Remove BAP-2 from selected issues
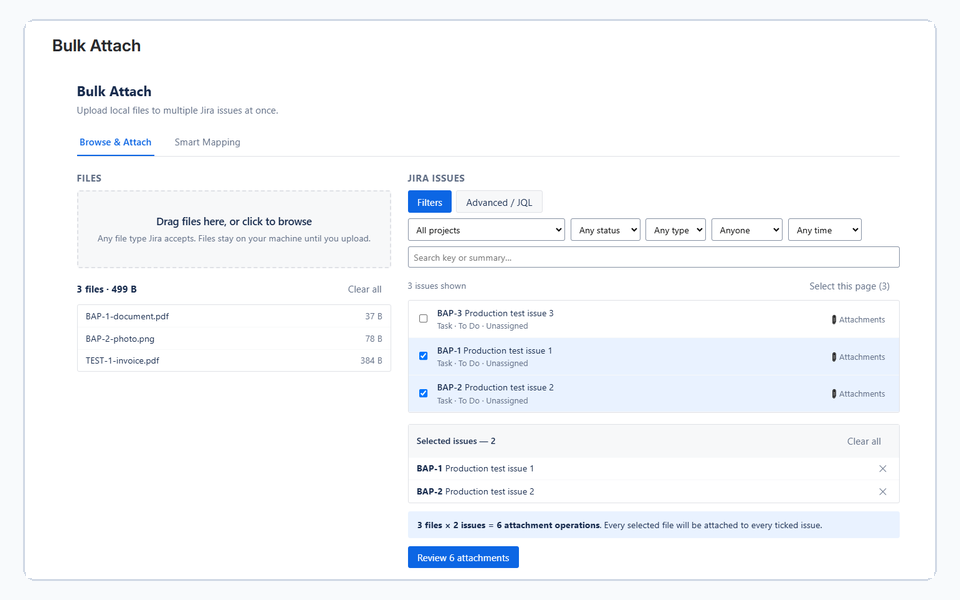This screenshot has width=960, height=600. coord(882,492)
